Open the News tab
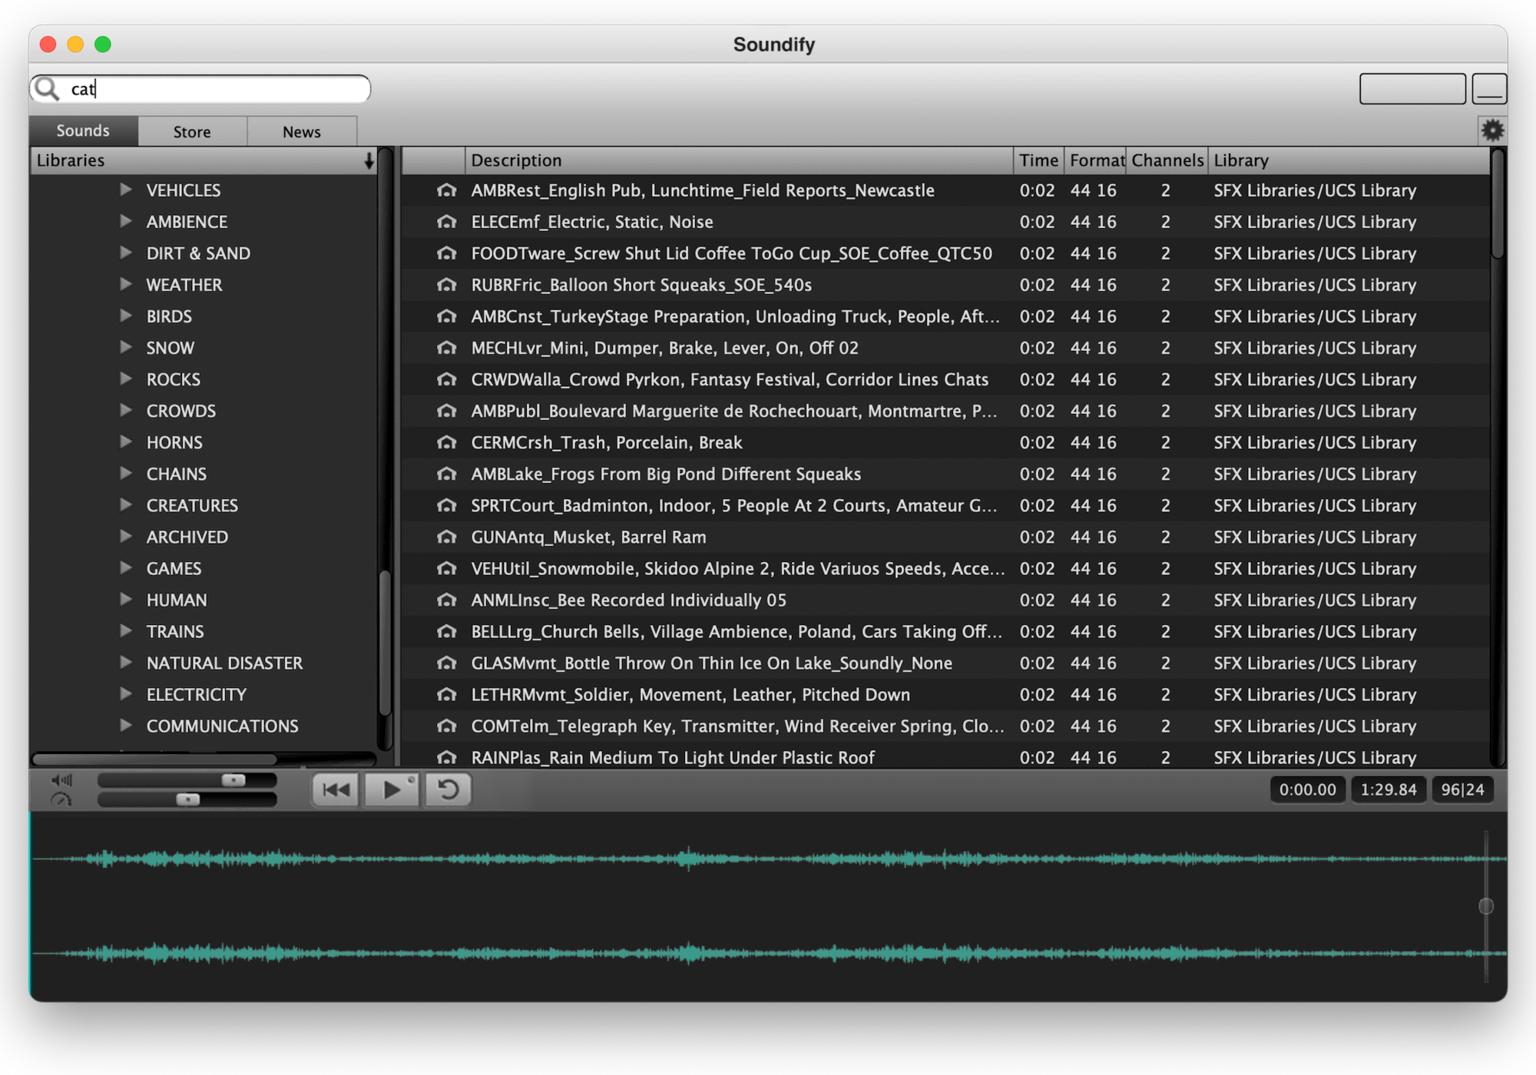The height and width of the screenshot is (1075, 1536). pos(301,132)
